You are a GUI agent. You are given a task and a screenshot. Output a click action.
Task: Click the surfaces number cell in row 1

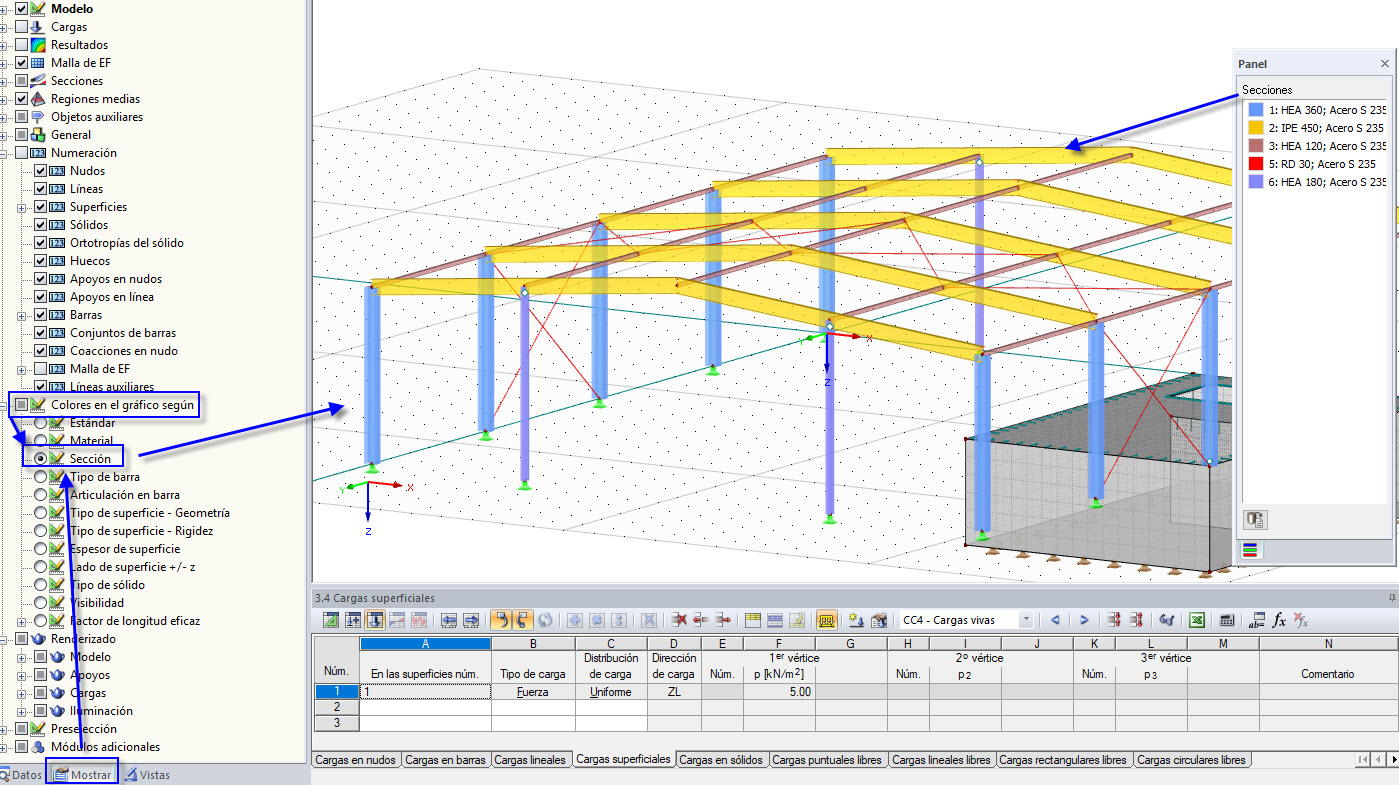point(425,691)
